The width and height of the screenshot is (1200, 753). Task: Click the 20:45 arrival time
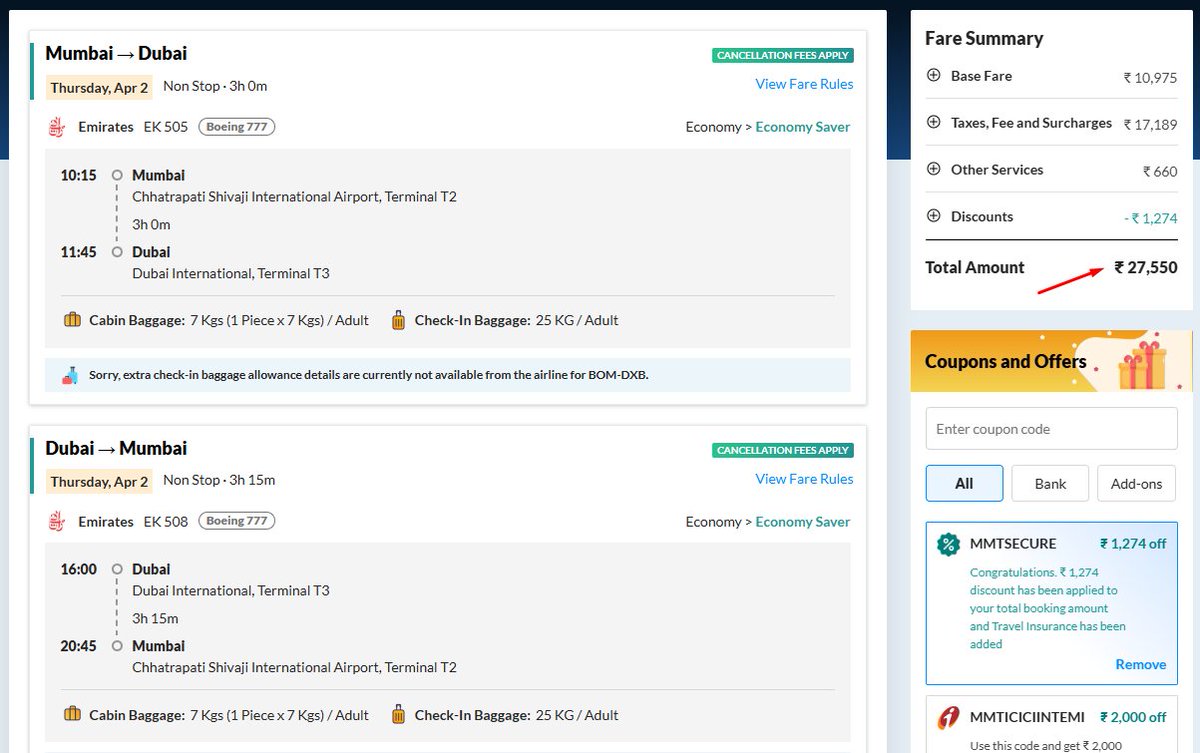(78, 646)
